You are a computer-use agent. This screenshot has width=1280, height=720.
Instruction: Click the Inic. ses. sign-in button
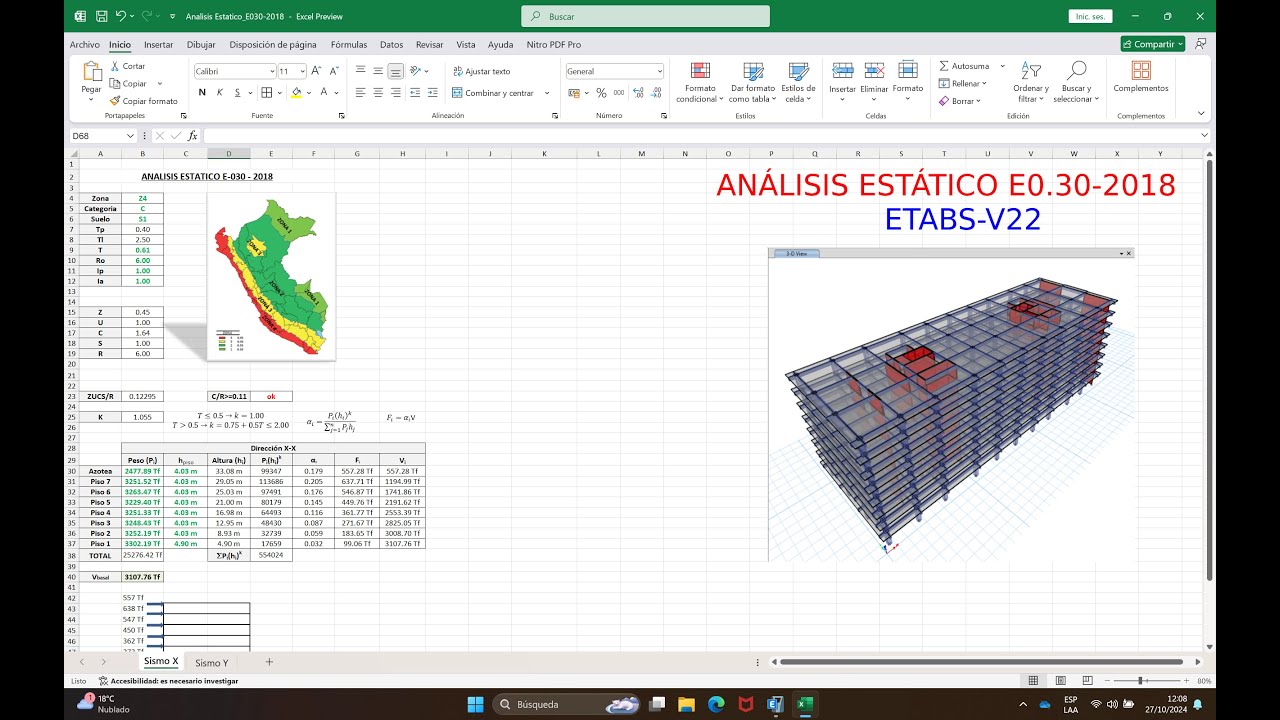[1090, 16]
